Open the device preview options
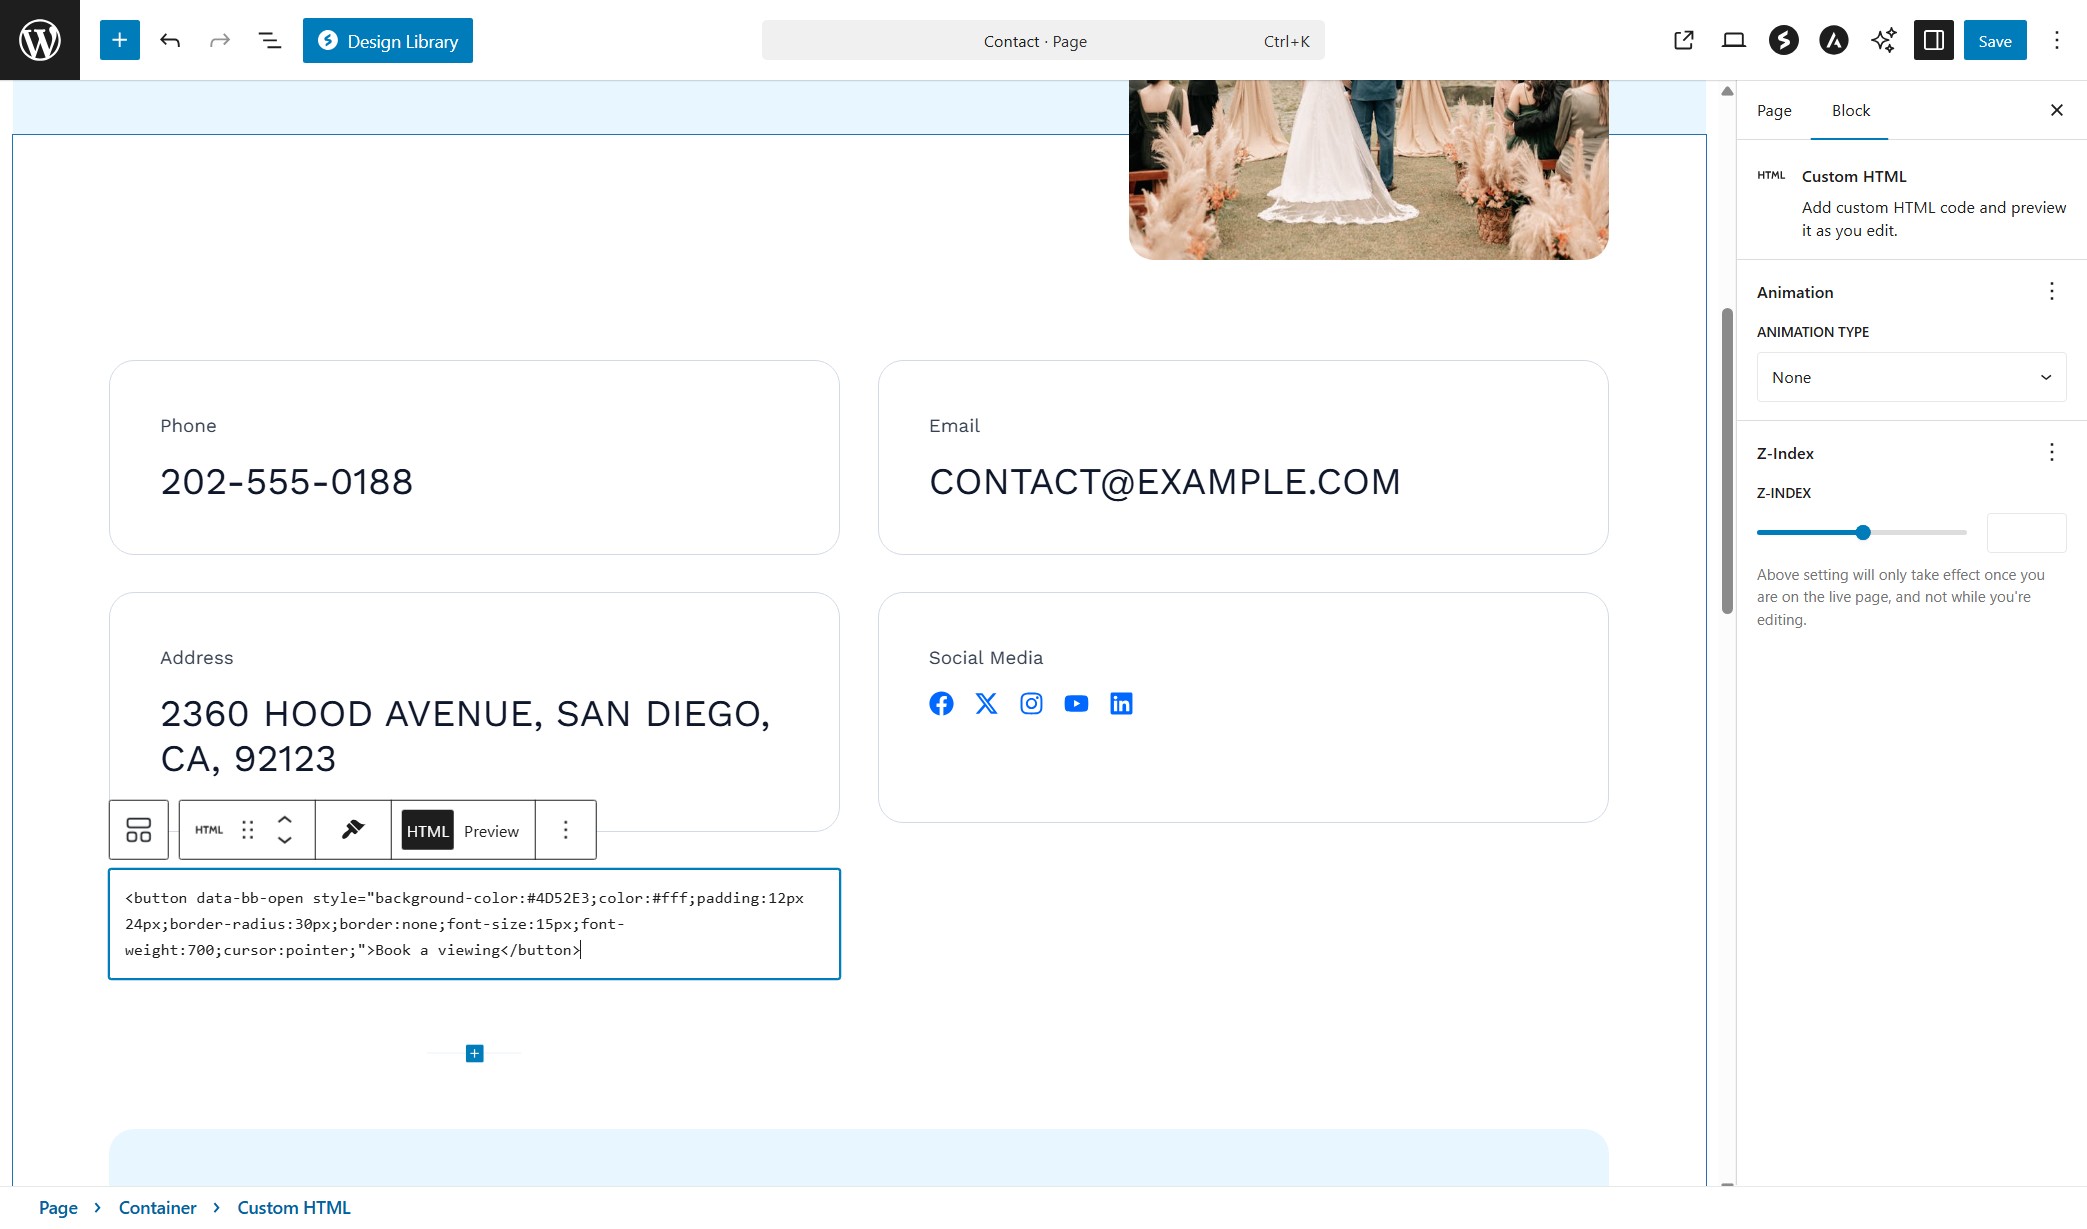The width and height of the screenshot is (2087, 1229). pos(1734,40)
